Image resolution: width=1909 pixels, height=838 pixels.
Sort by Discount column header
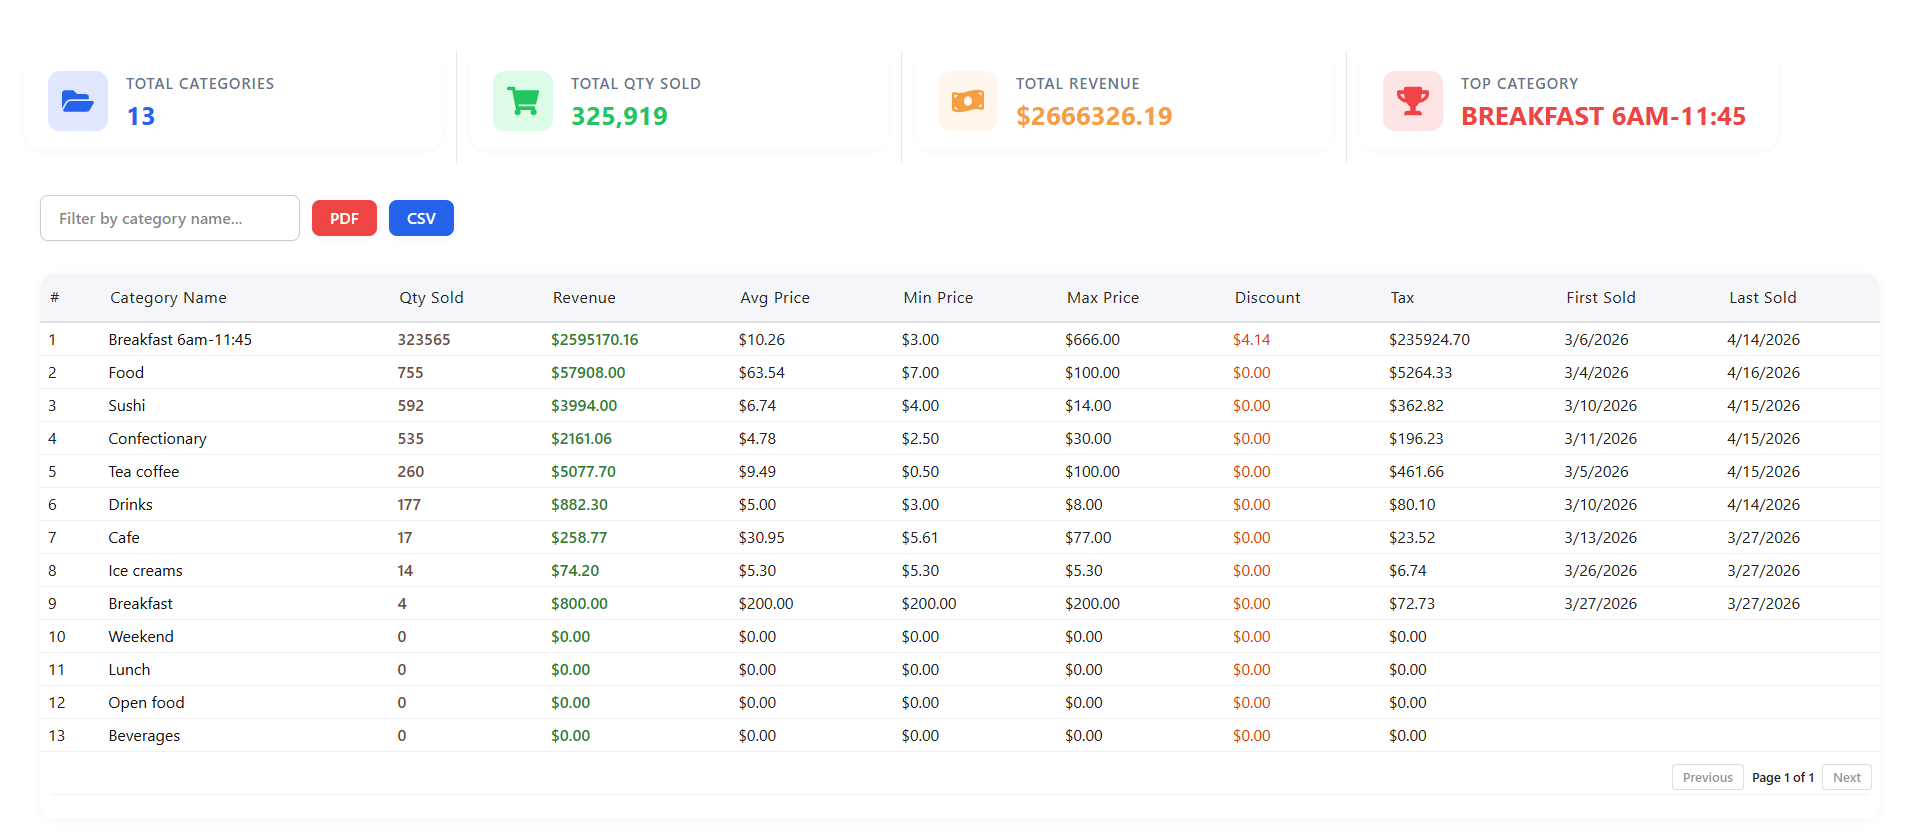[x=1267, y=297]
